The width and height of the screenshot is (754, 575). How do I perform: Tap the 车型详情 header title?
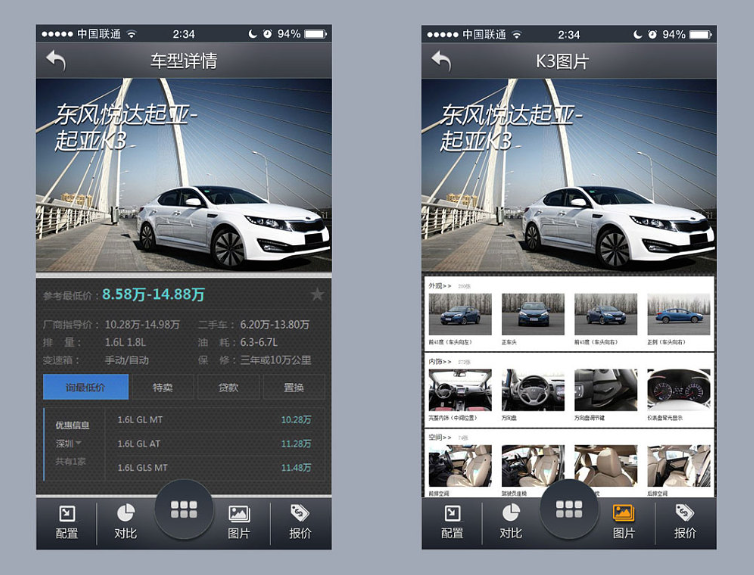(184, 61)
